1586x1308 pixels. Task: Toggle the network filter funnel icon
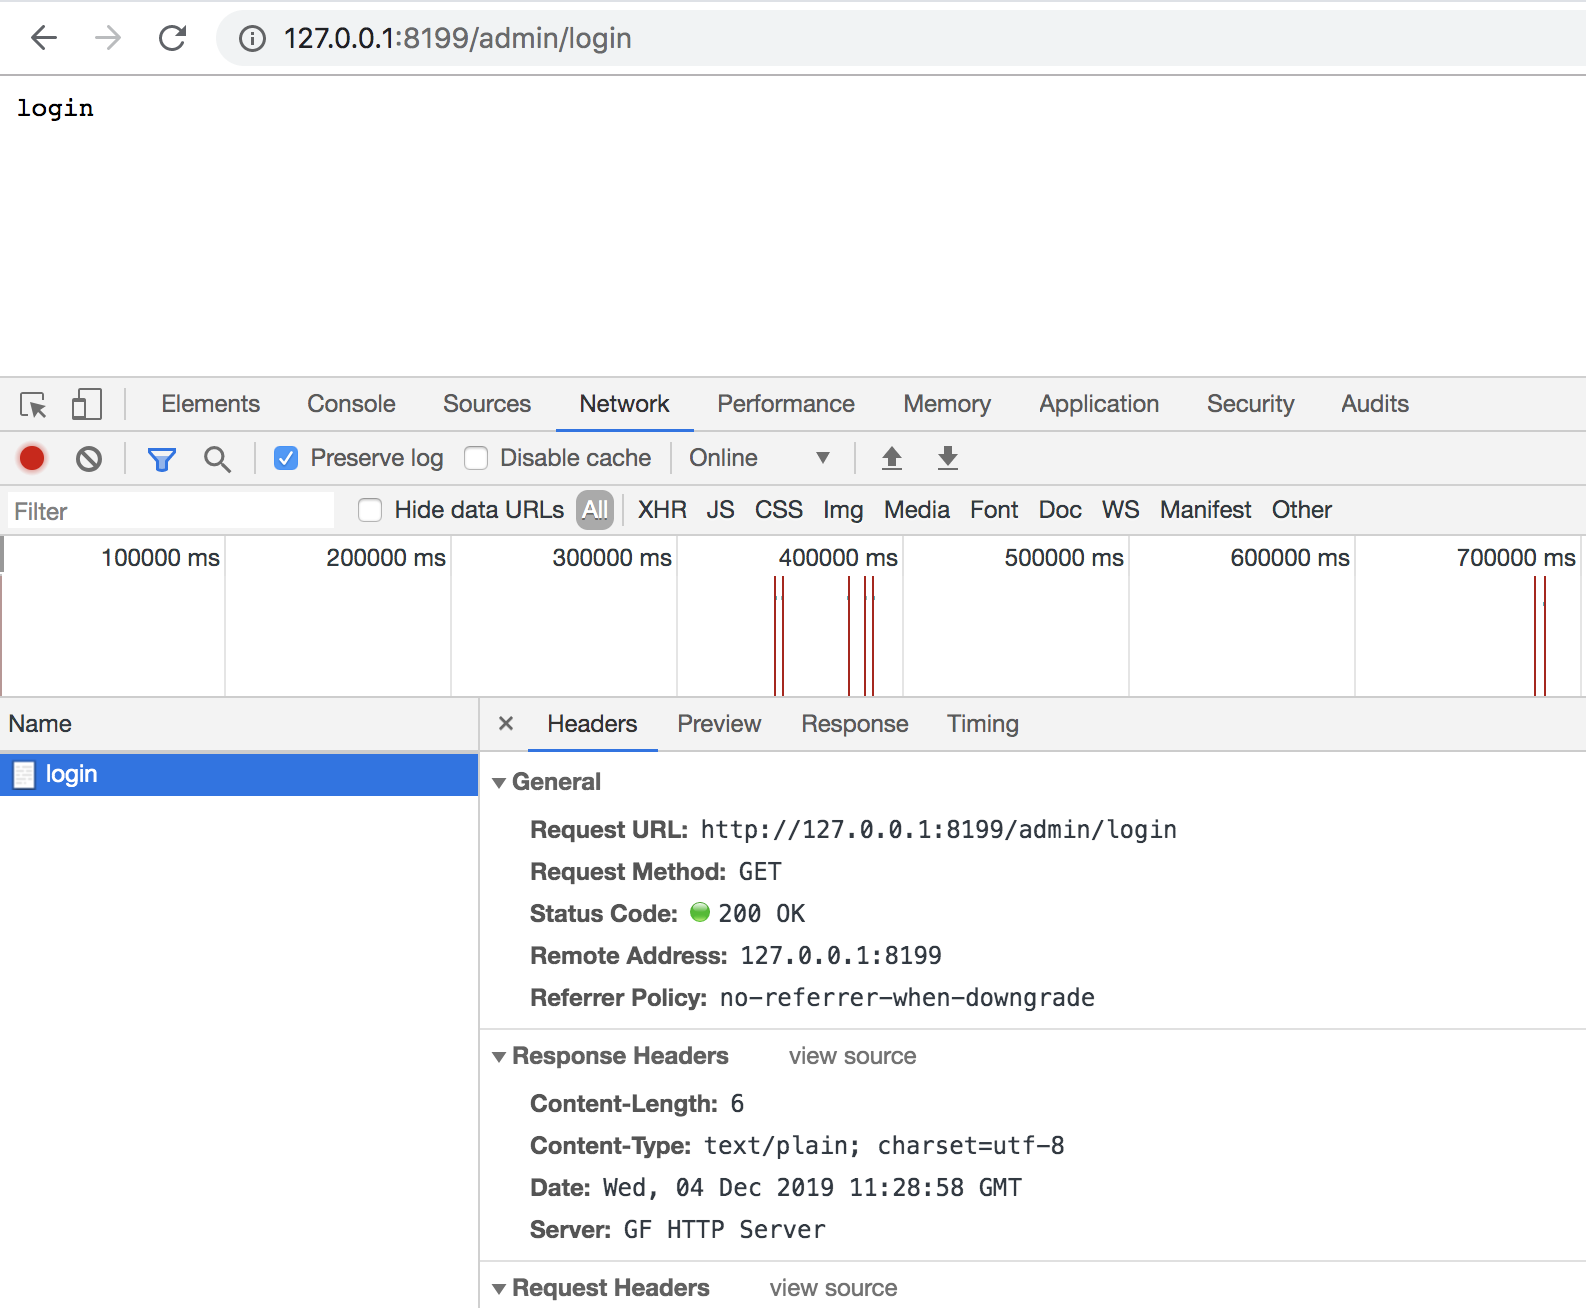point(161,459)
